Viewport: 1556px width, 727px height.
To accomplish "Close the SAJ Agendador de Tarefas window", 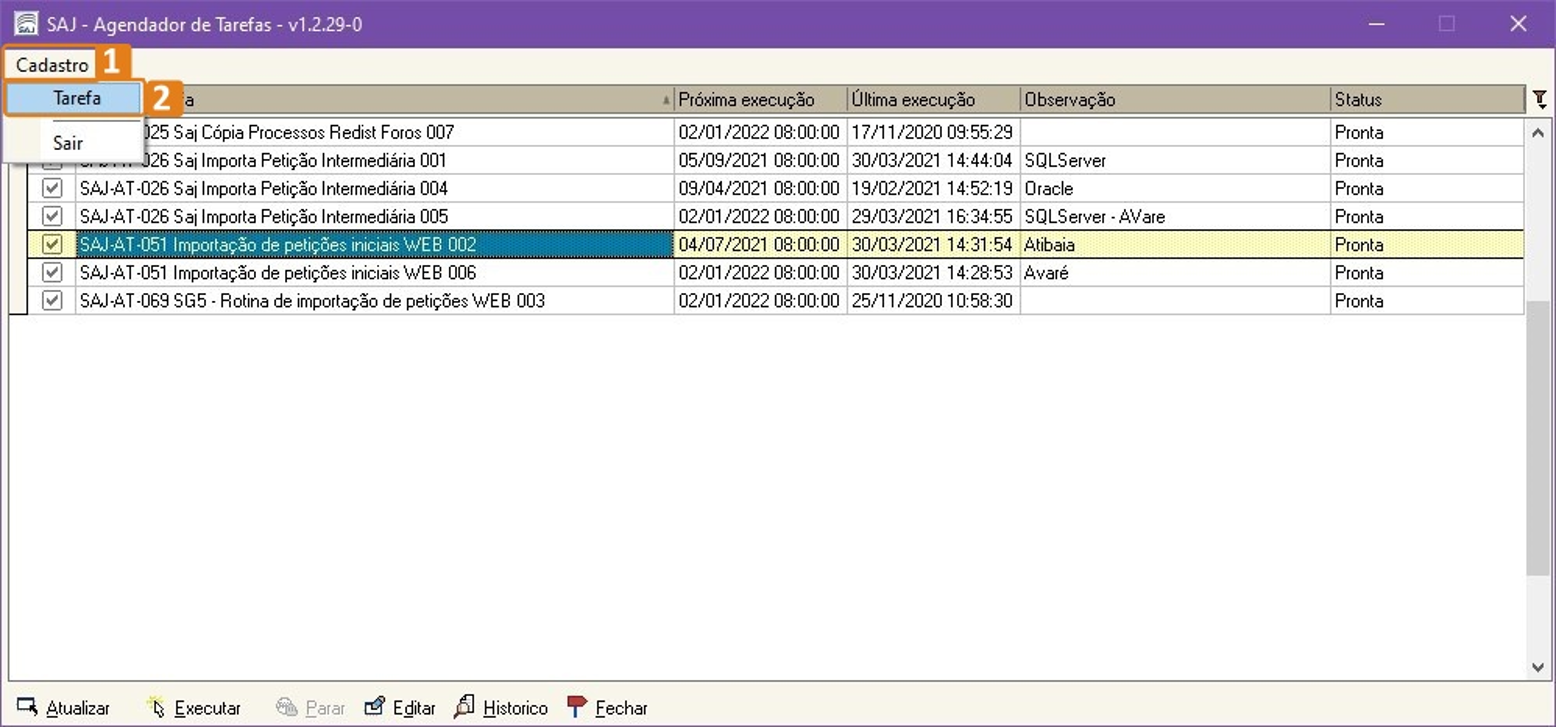I will coord(1518,24).
